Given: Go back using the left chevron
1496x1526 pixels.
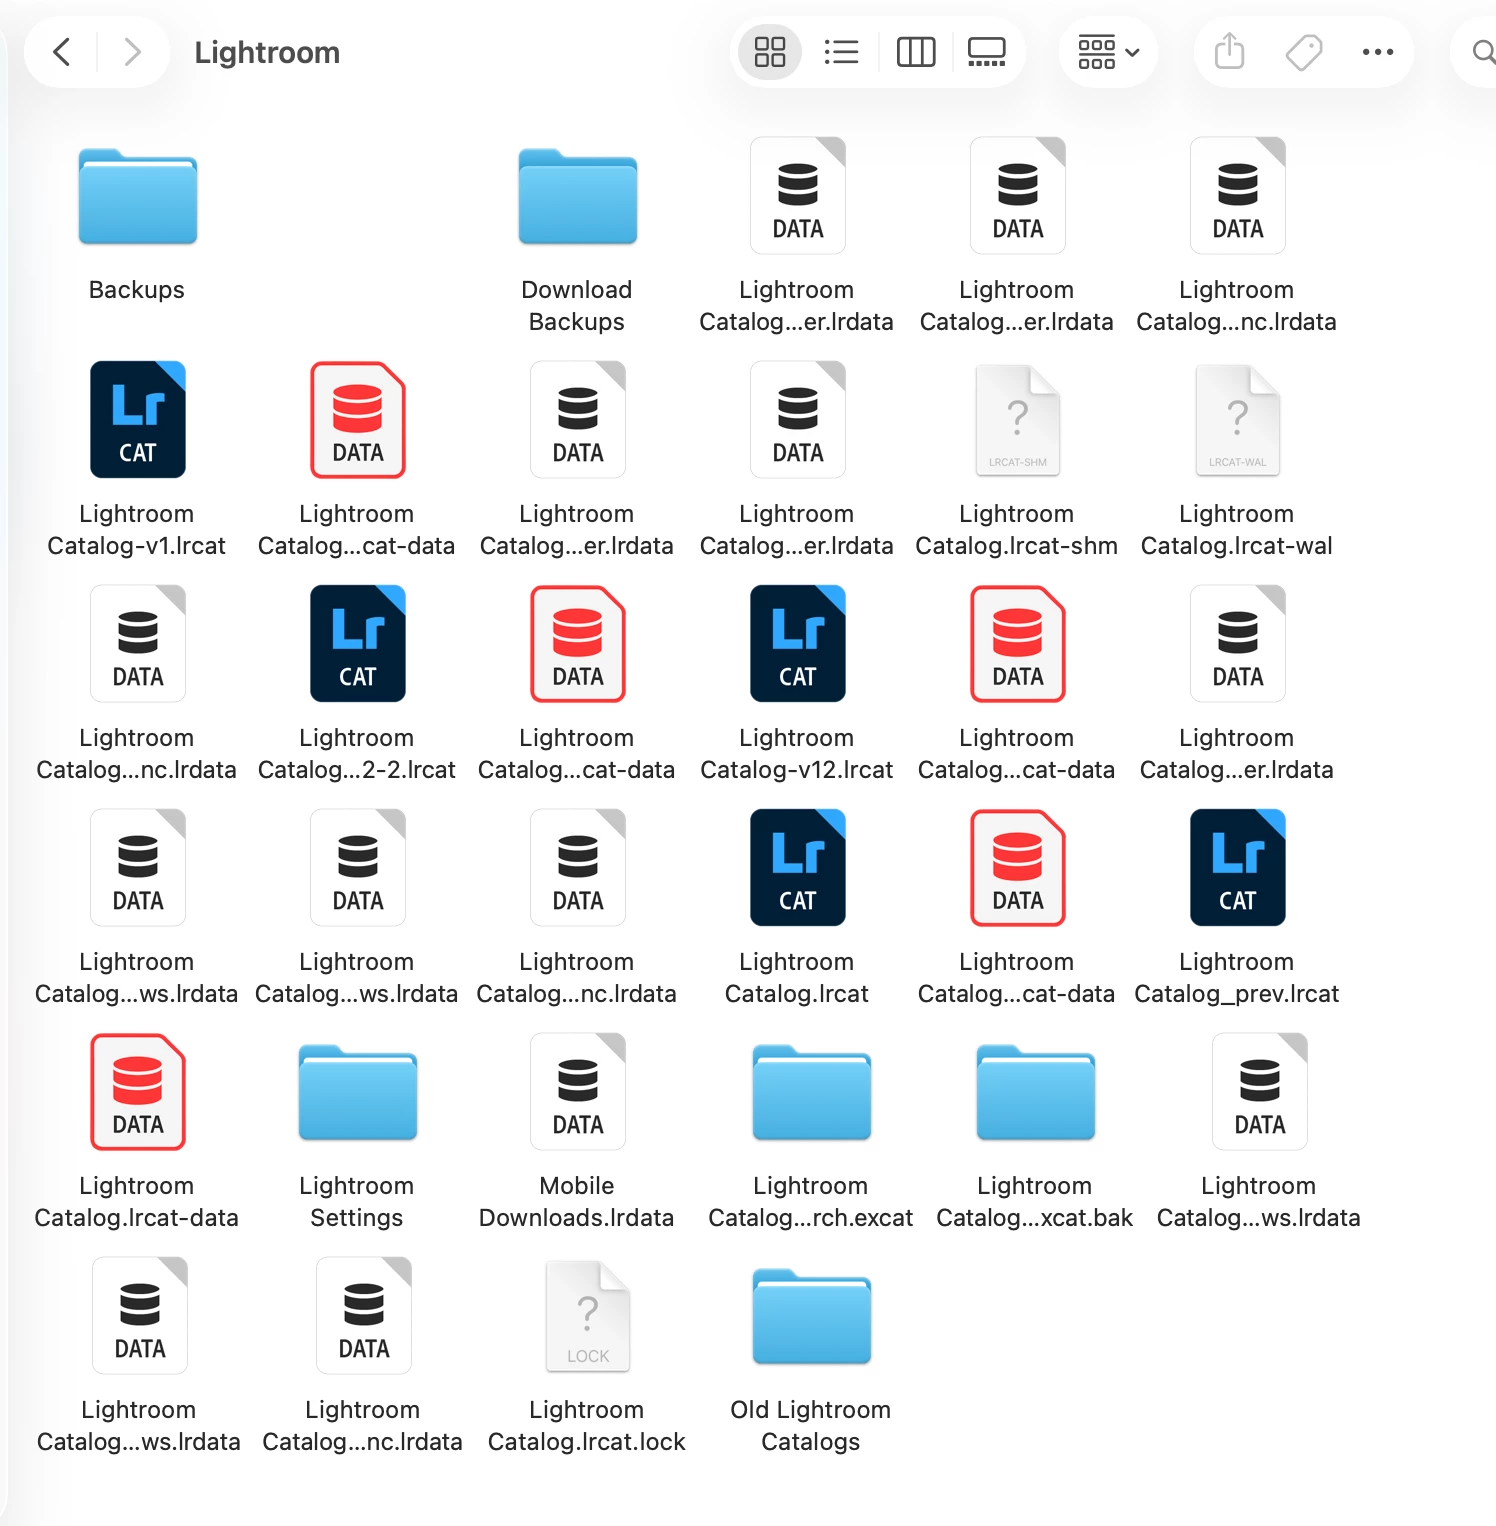Looking at the screenshot, I should 62,52.
